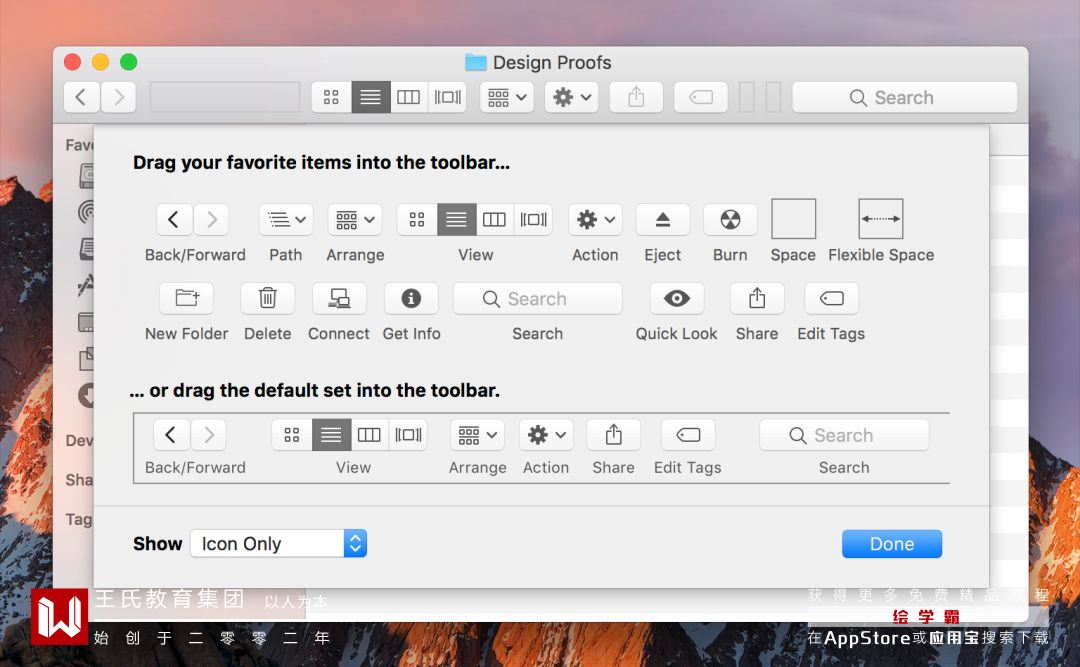This screenshot has width=1080, height=667.
Task: Click Arrange in the default set
Action: (x=477, y=435)
